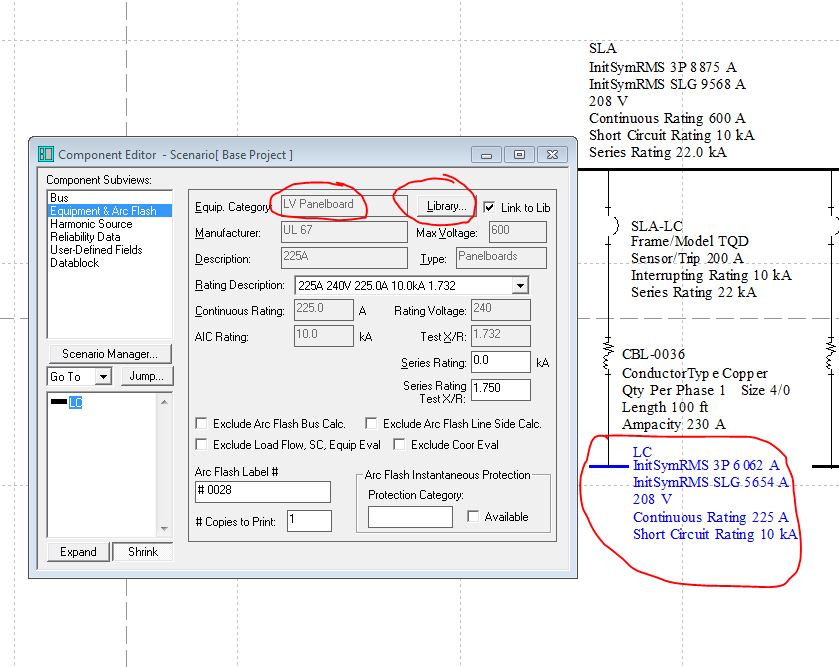Click the Equip. Category field
This screenshot has width=839, height=667.
click(x=344, y=205)
